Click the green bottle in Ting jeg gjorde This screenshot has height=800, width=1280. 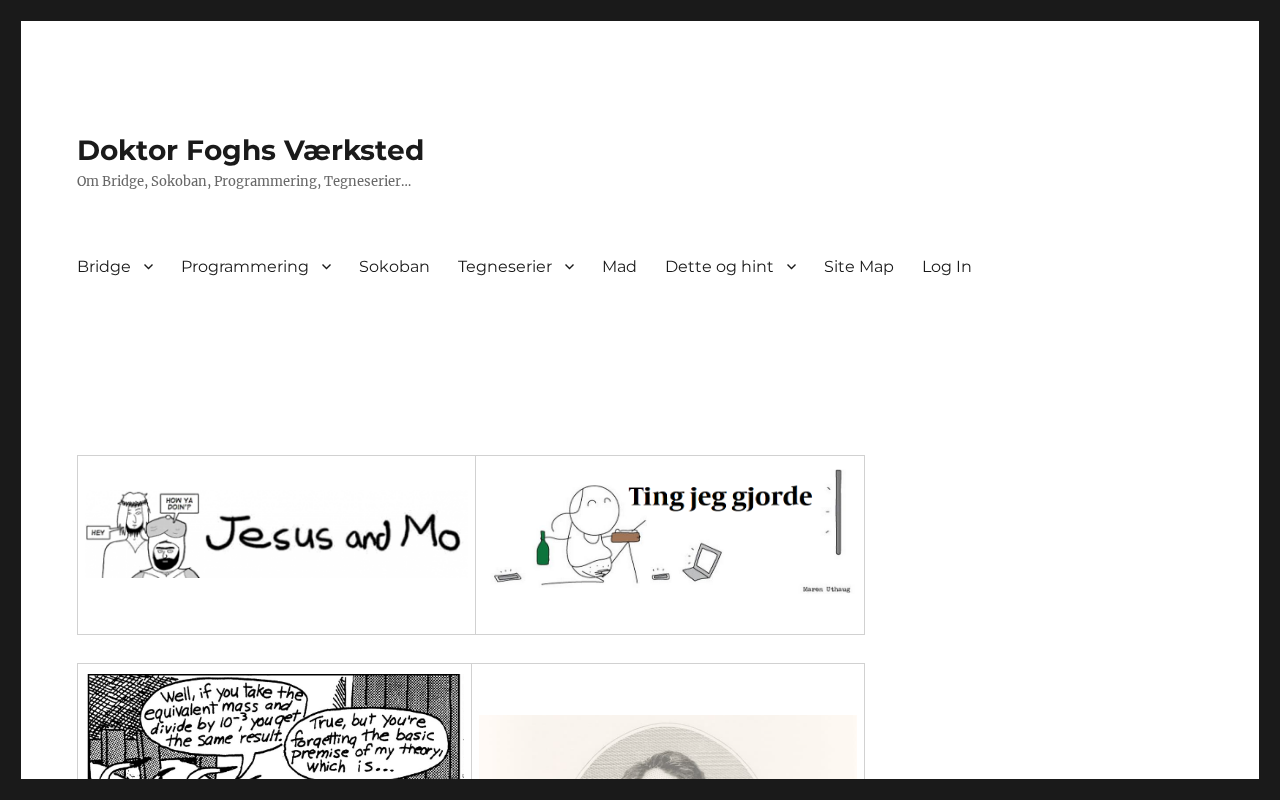click(543, 548)
